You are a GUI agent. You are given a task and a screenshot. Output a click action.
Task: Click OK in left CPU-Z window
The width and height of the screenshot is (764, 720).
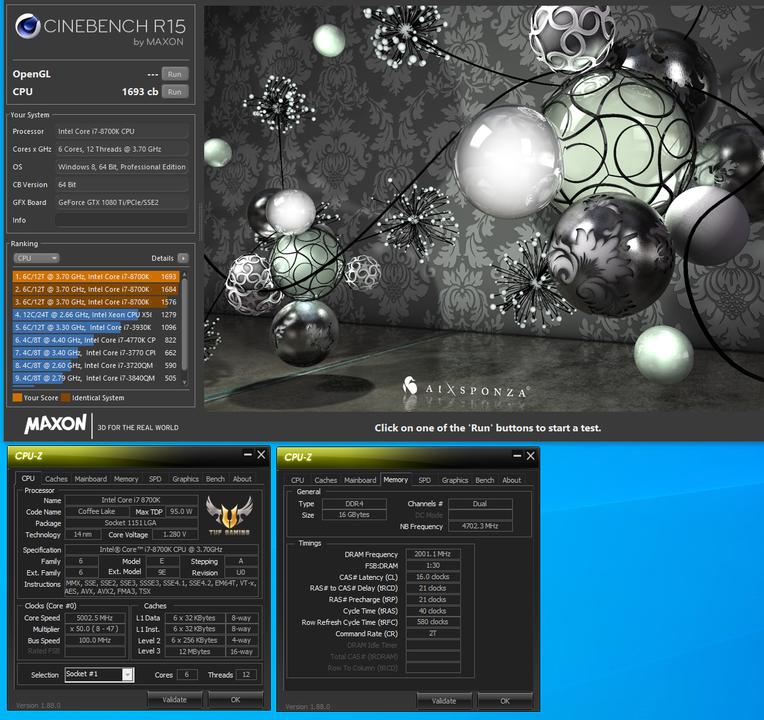(235, 700)
